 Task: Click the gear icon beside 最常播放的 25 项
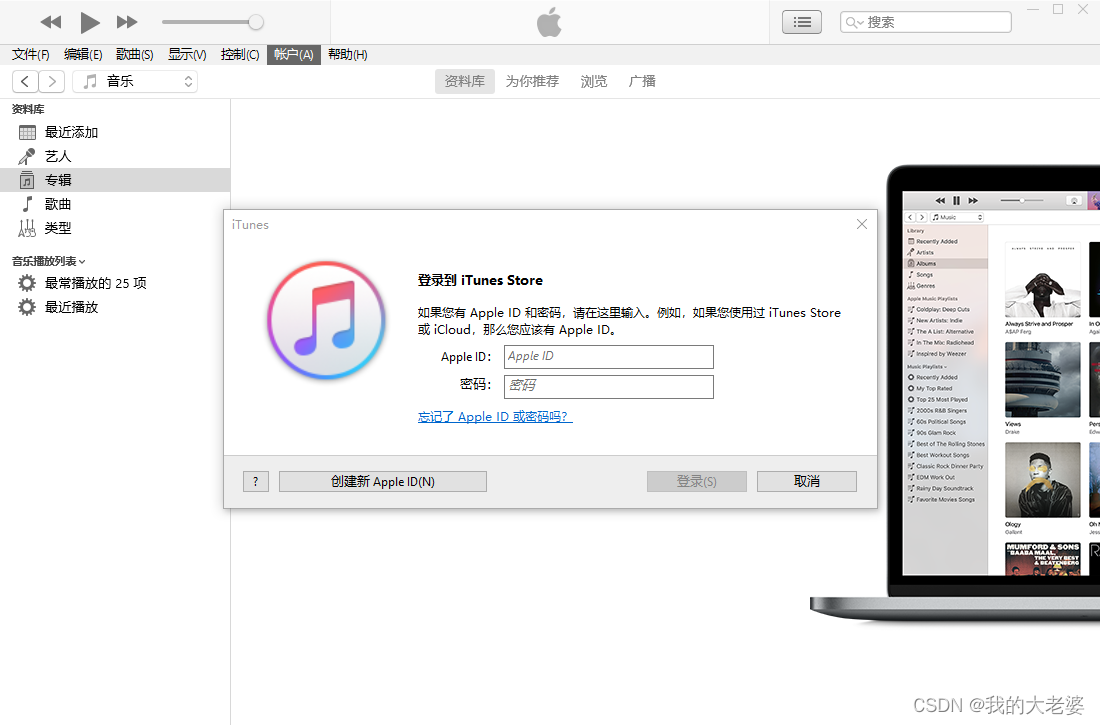click(x=27, y=284)
